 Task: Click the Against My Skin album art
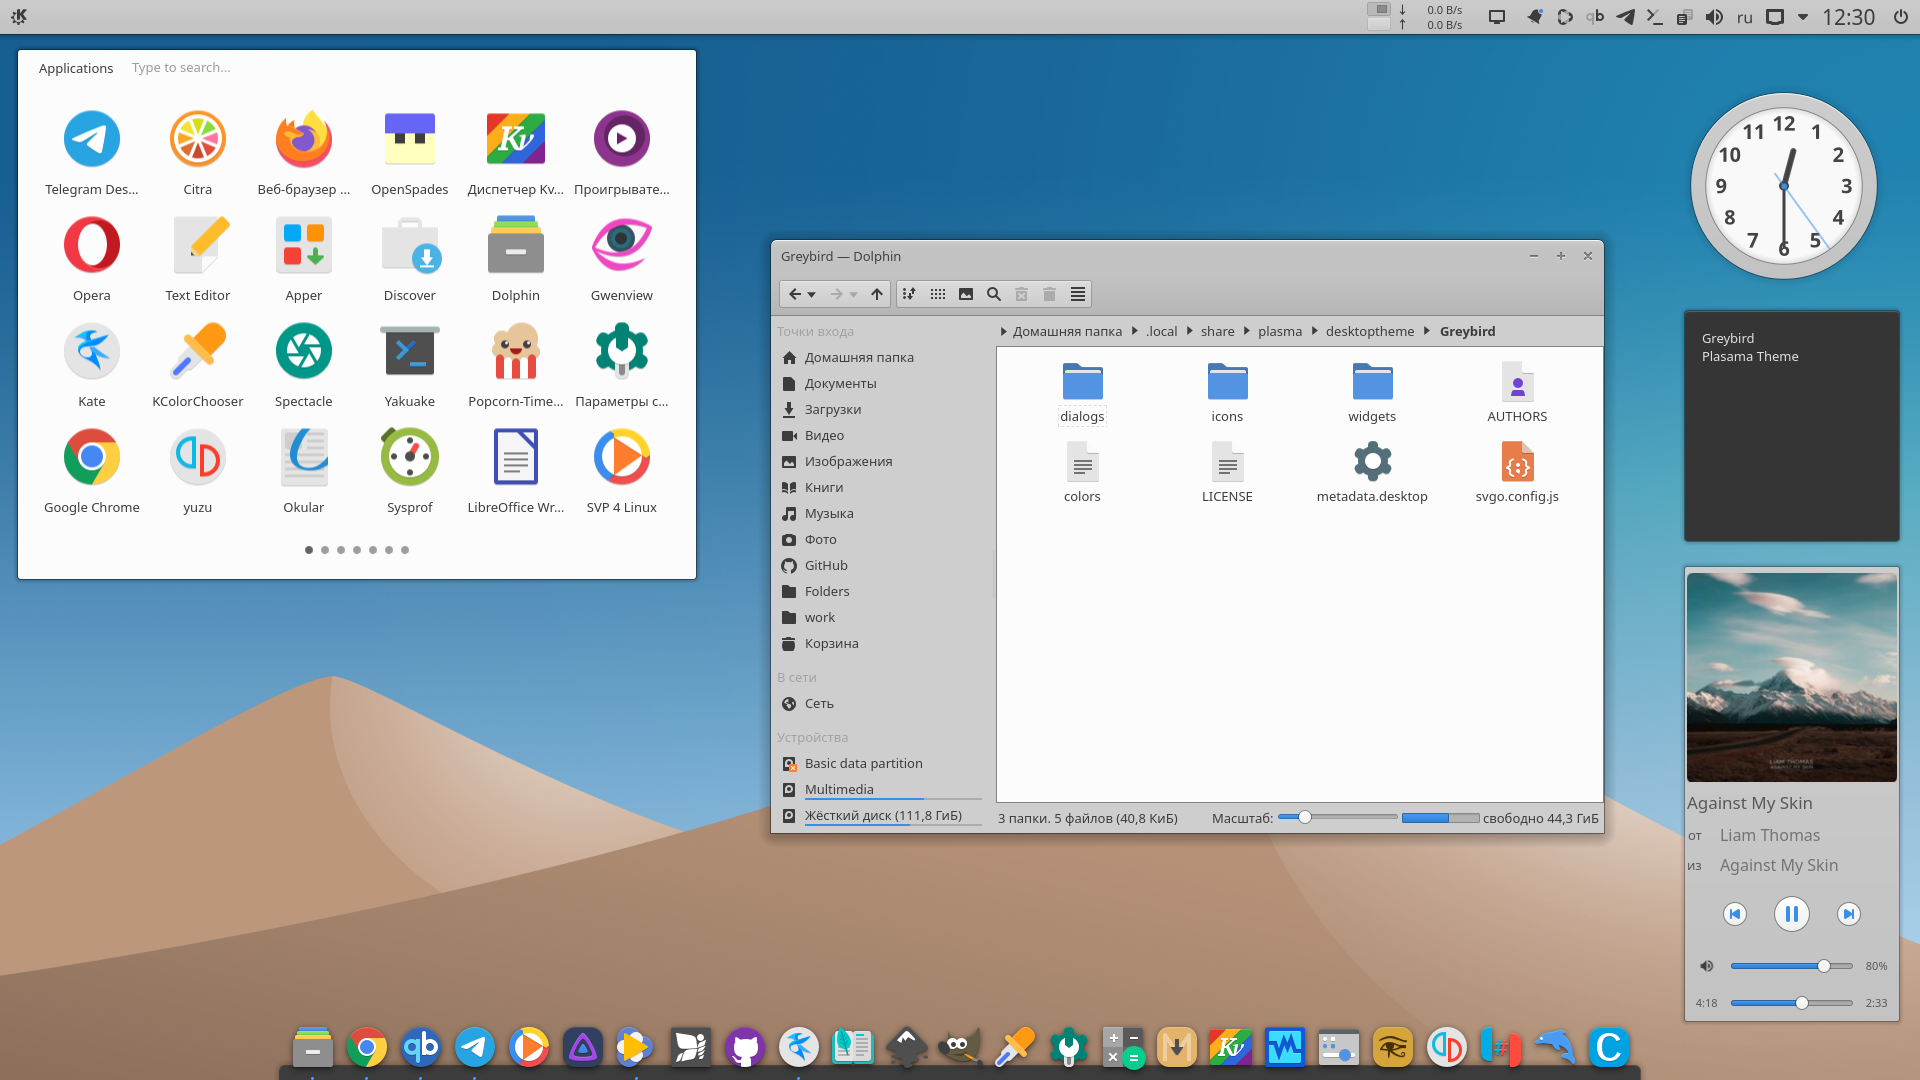[x=1792, y=677]
